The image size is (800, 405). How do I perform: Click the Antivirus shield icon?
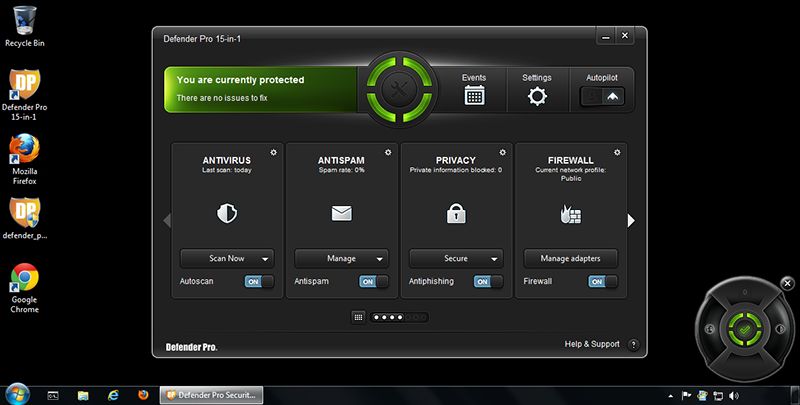227,214
